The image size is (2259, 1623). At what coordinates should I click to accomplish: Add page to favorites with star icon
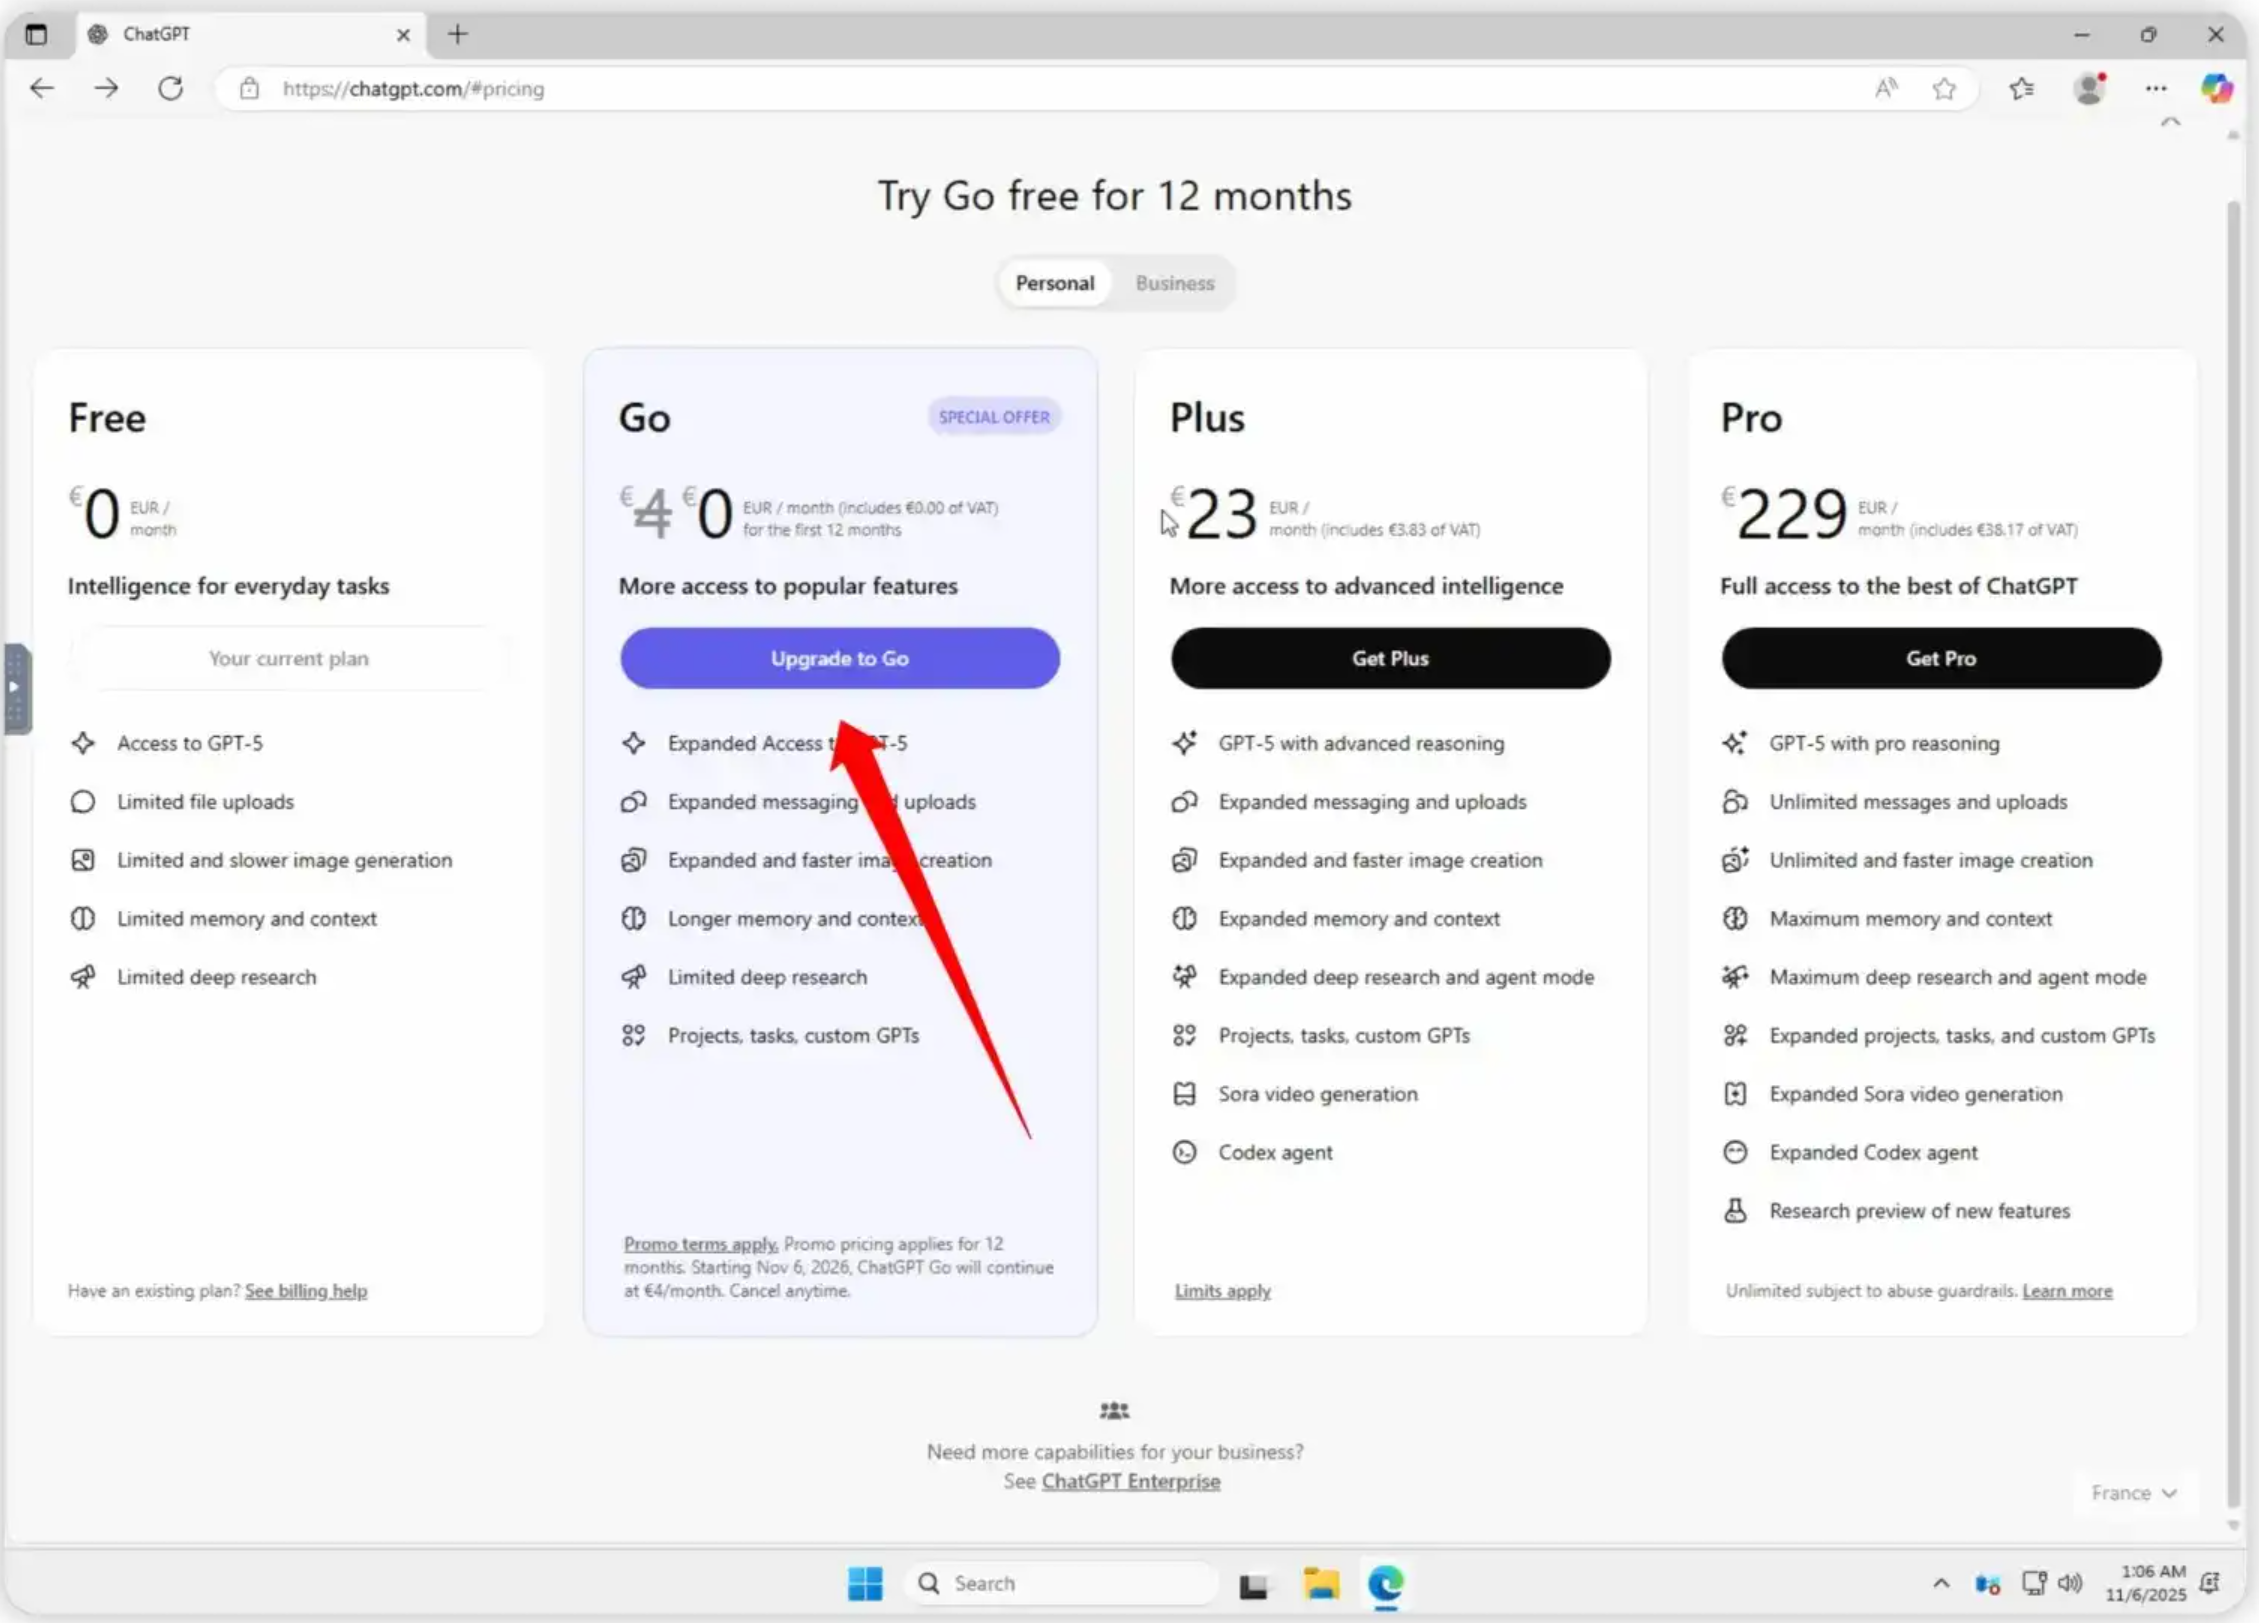(x=1944, y=88)
